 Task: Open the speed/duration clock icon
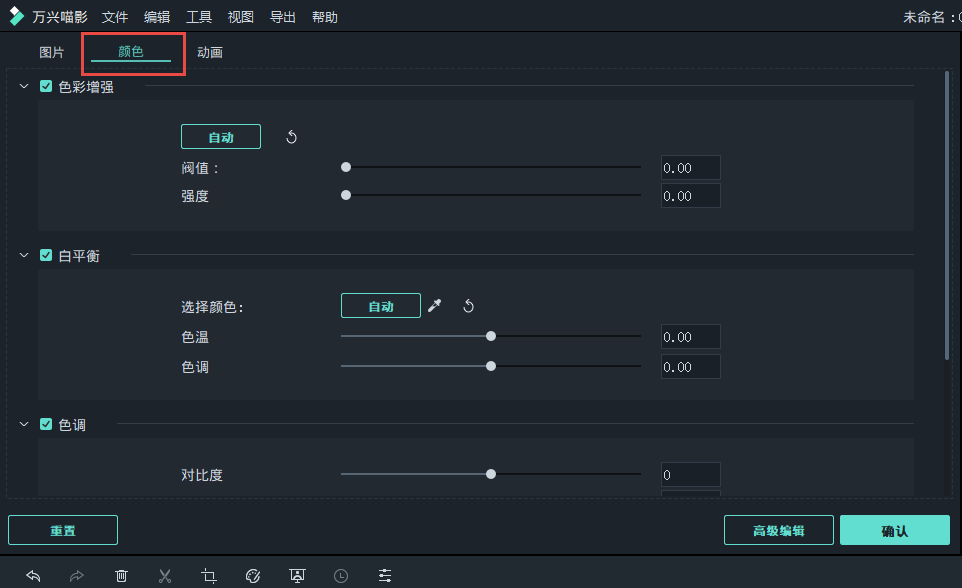click(341, 576)
